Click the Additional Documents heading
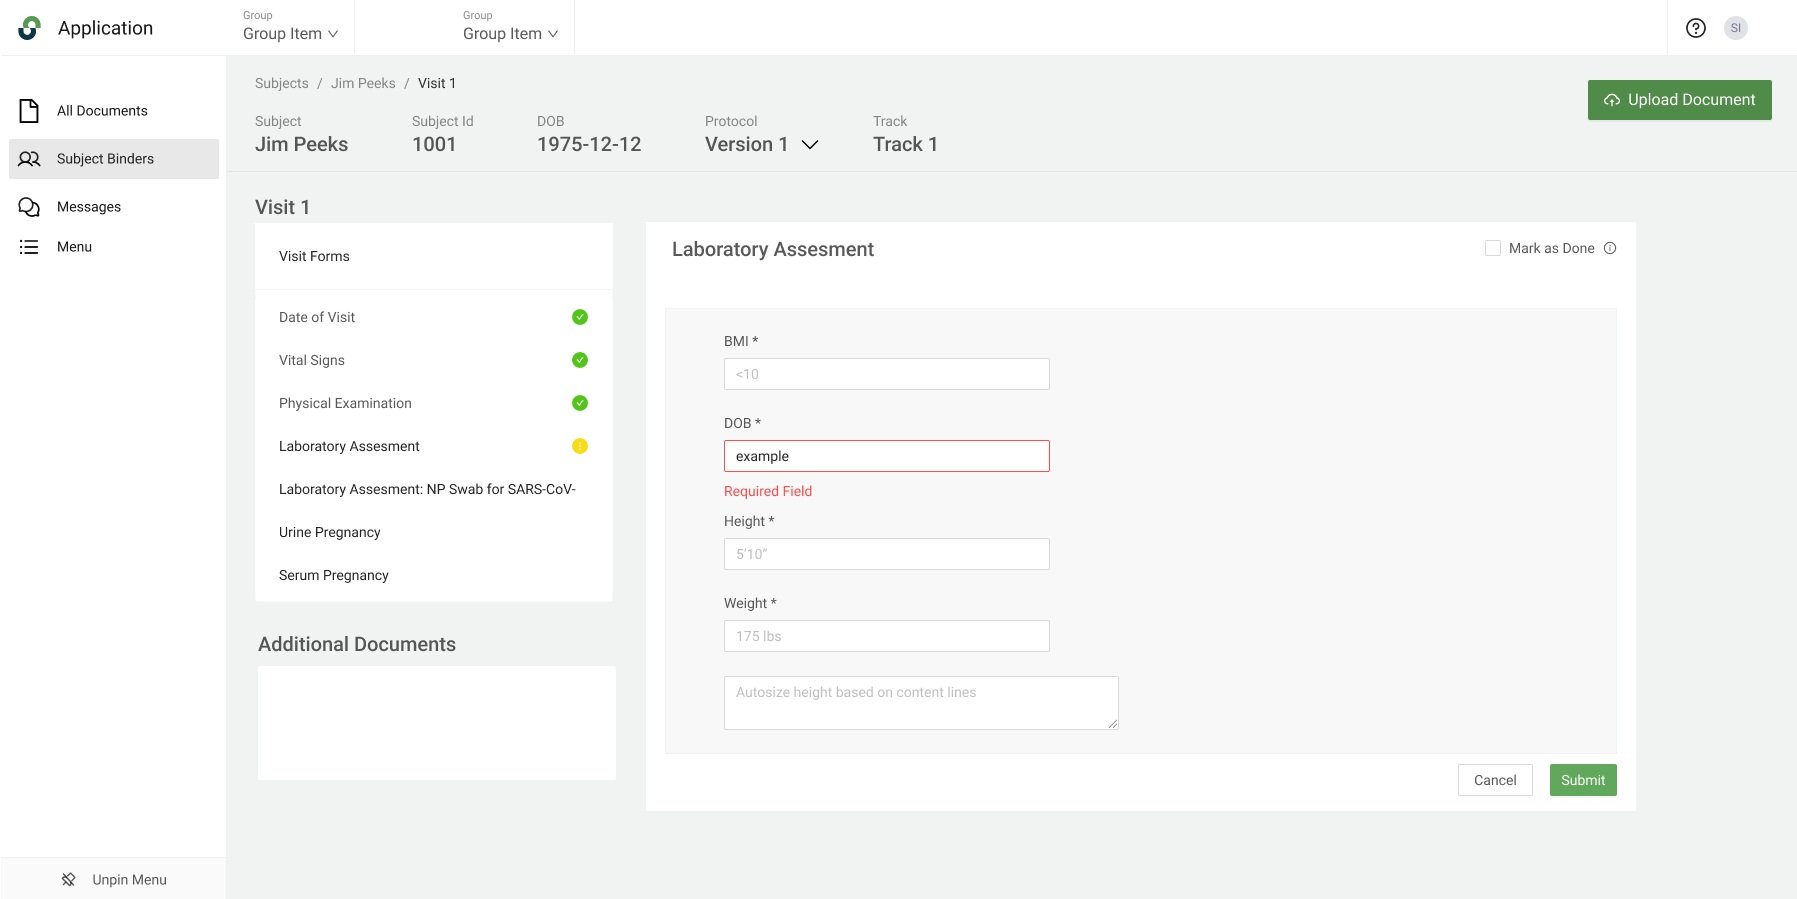Screen dimensions: 1797x899 (x=357, y=644)
